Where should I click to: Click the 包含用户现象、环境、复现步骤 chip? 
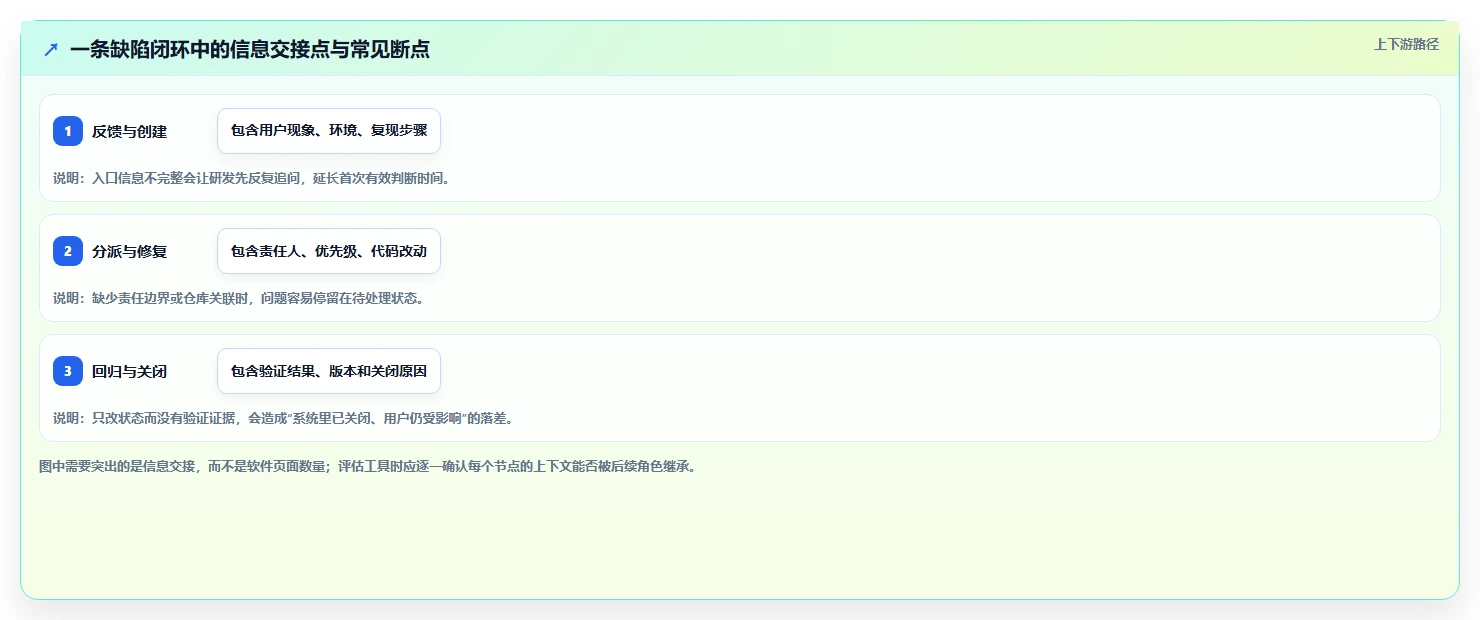[x=329, y=131]
